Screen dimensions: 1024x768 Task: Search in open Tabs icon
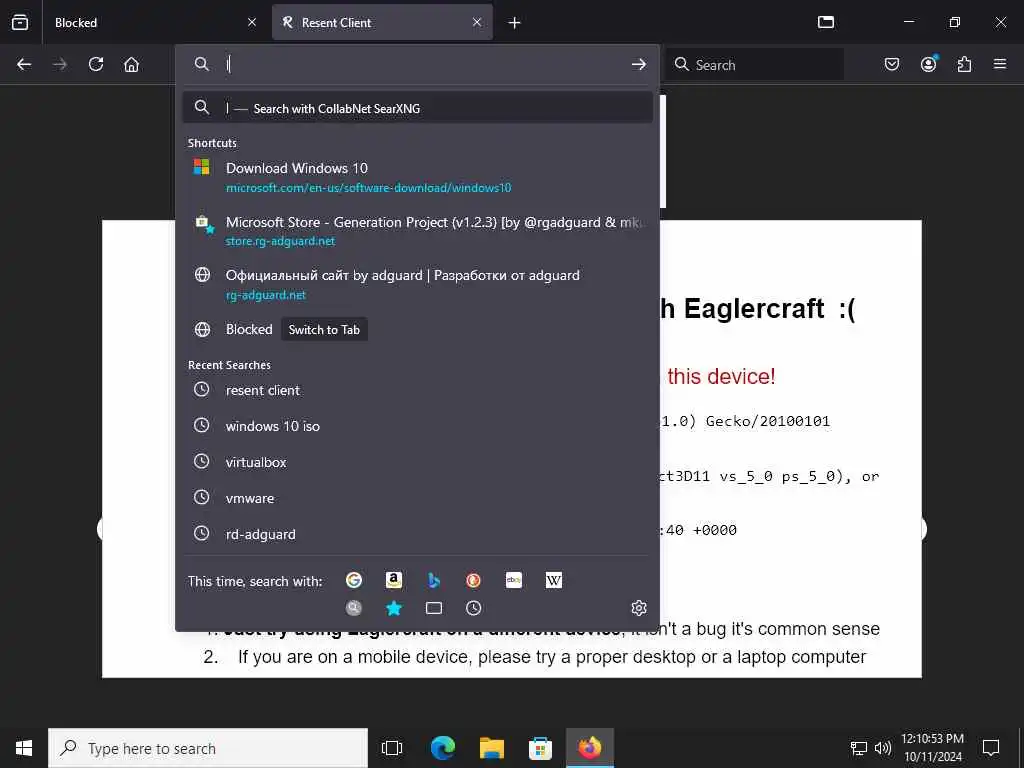(434, 608)
